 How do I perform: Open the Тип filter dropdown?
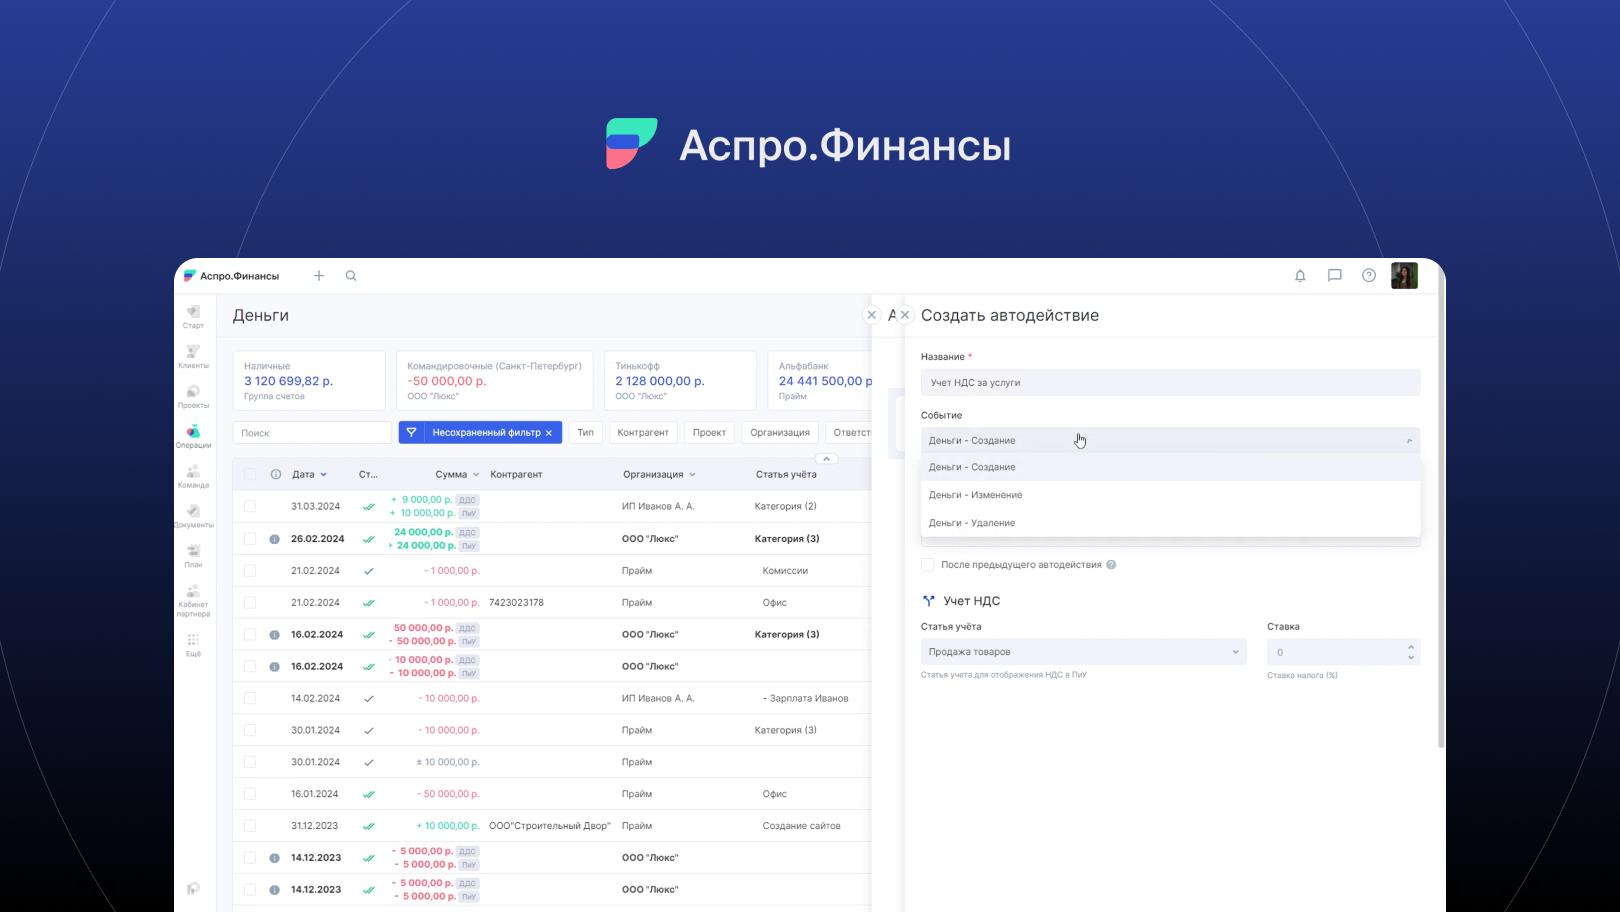(585, 432)
